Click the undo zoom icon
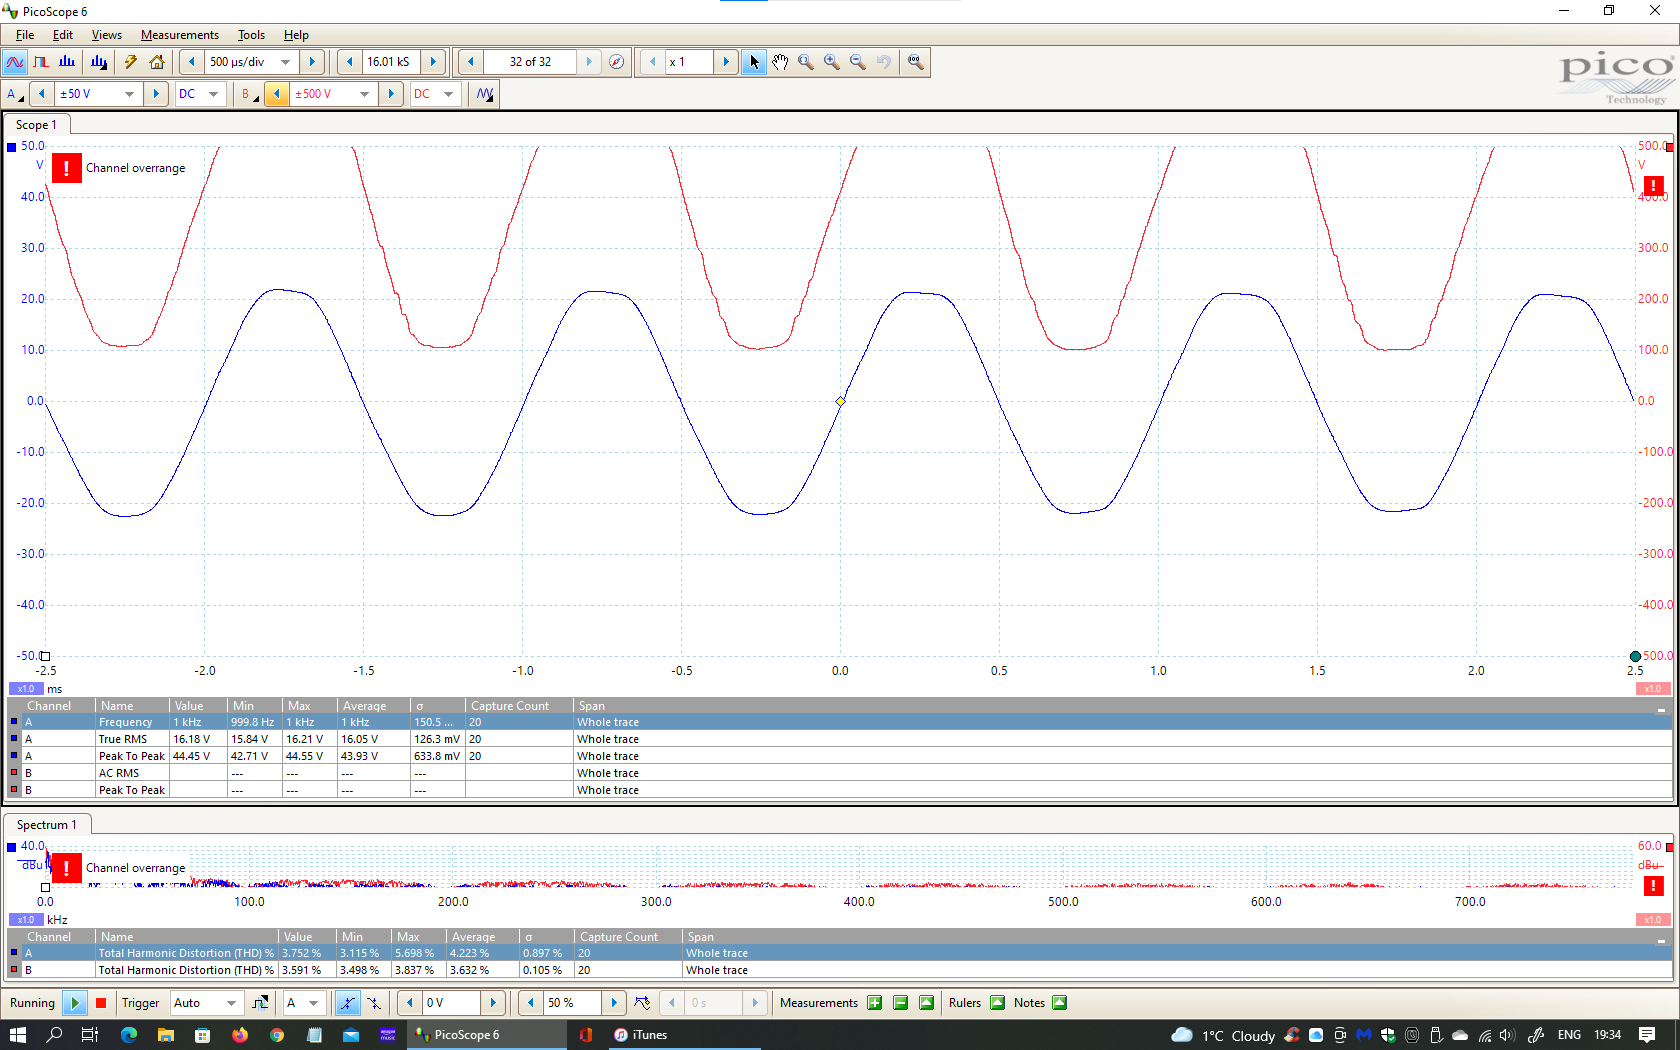1680x1050 pixels. pos(884,62)
